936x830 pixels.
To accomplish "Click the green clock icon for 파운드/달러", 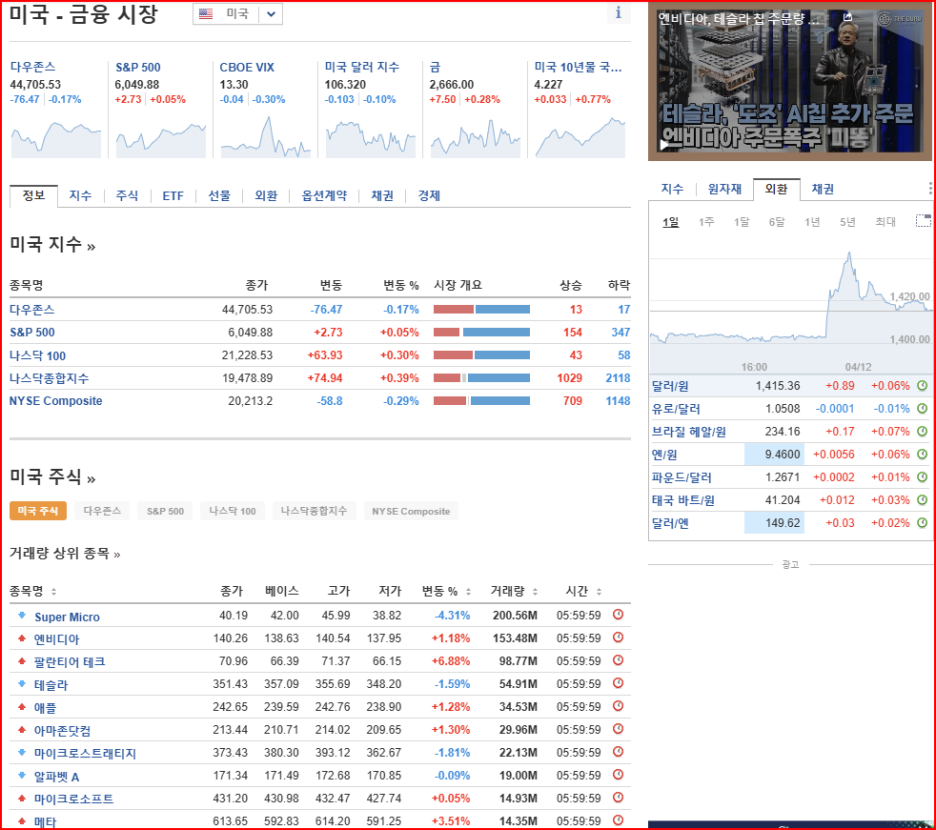I will (x=922, y=477).
